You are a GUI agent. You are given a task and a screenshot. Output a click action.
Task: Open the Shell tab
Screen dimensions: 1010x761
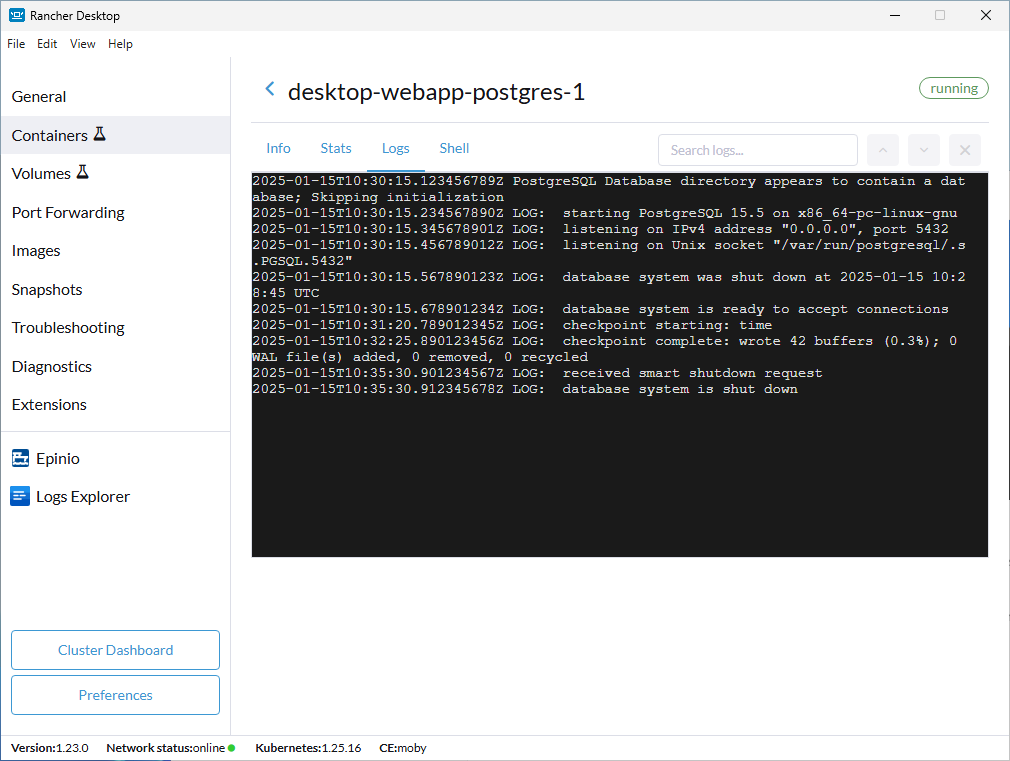(454, 148)
